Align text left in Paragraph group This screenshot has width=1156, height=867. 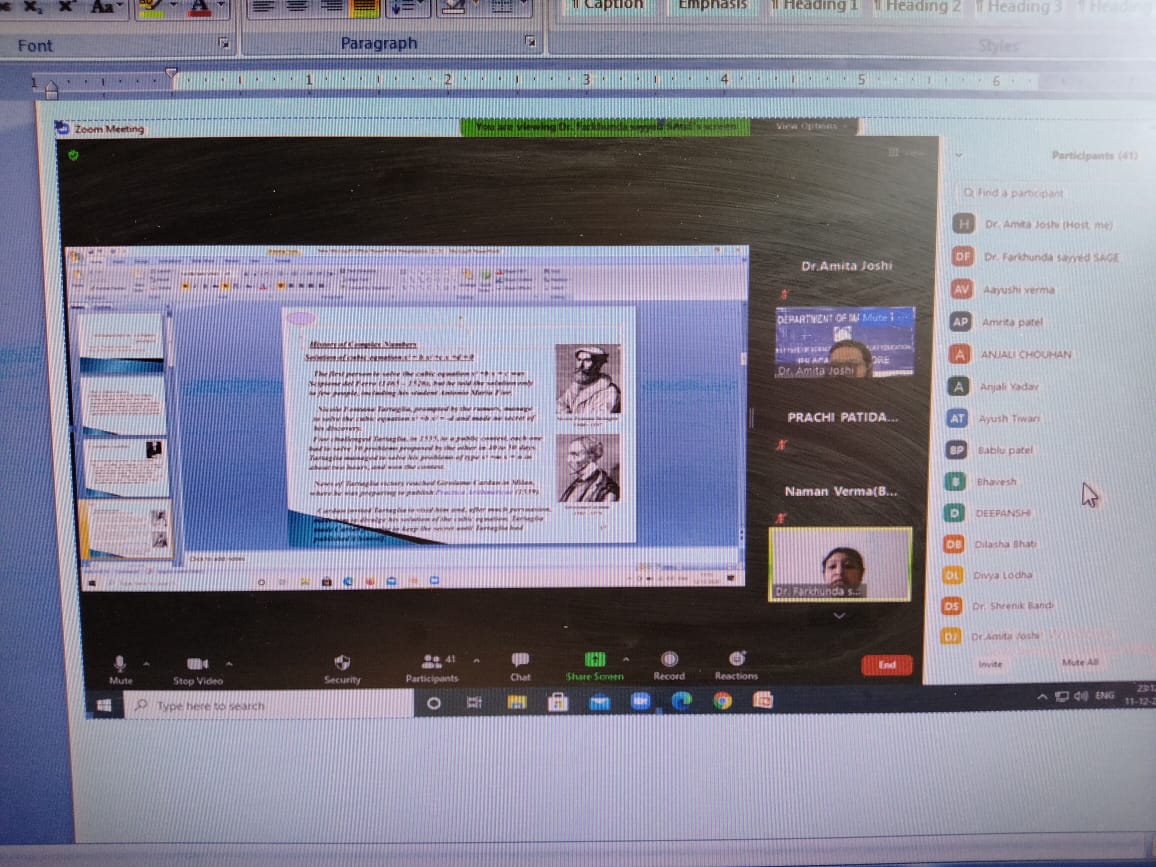263,7
